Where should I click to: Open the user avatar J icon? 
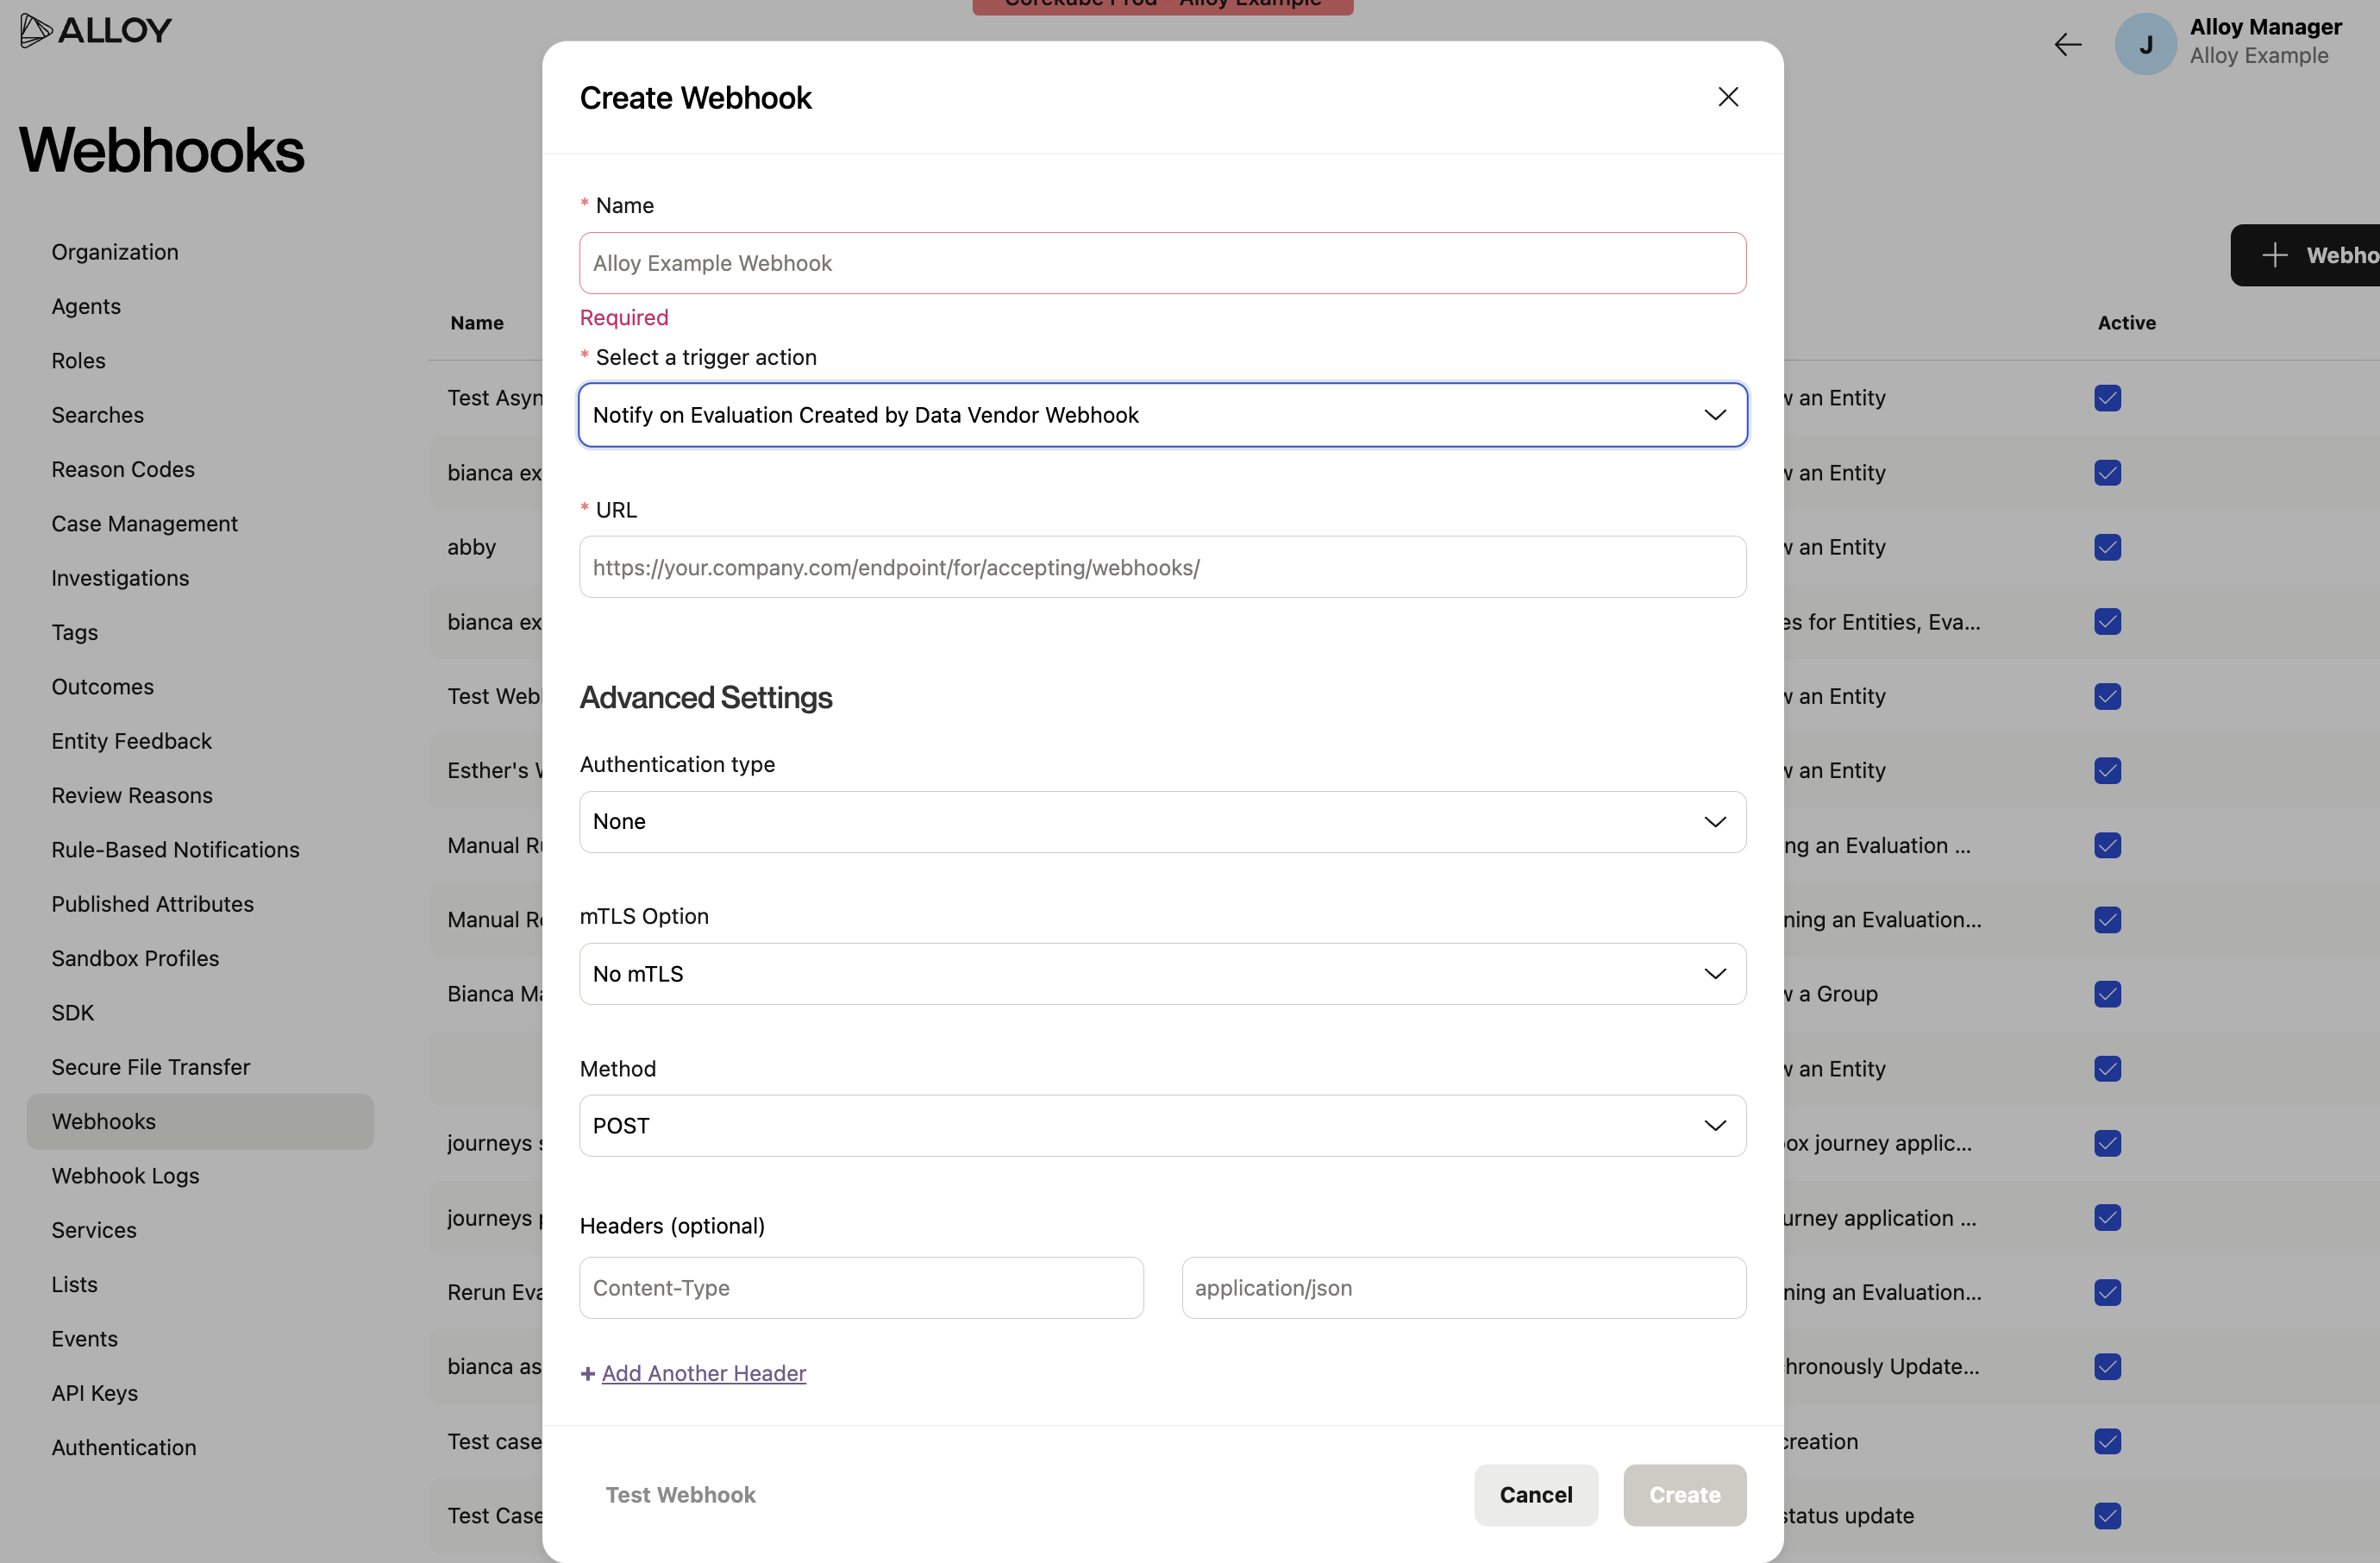(x=2145, y=44)
